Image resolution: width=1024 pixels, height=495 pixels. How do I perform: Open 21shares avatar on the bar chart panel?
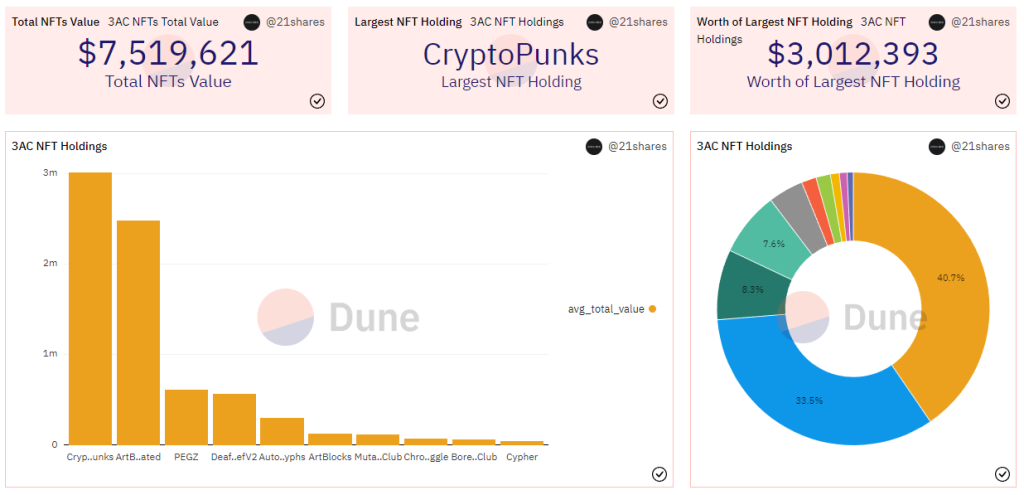(594, 146)
